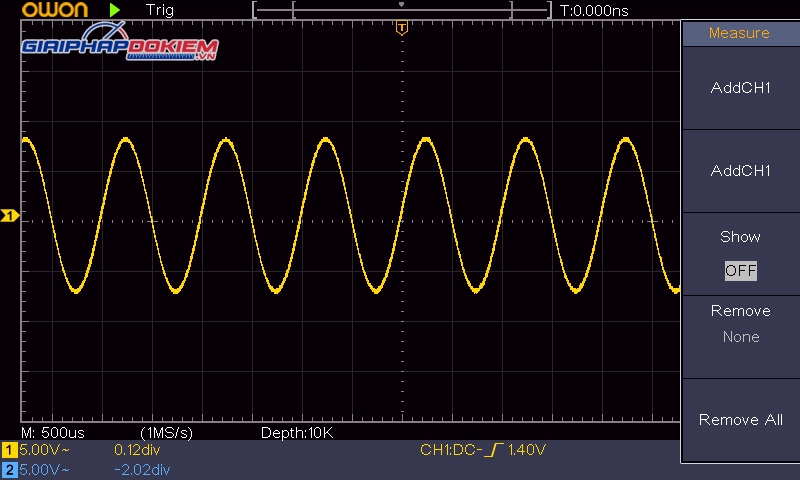Click the OWON logo

point(55,9)
